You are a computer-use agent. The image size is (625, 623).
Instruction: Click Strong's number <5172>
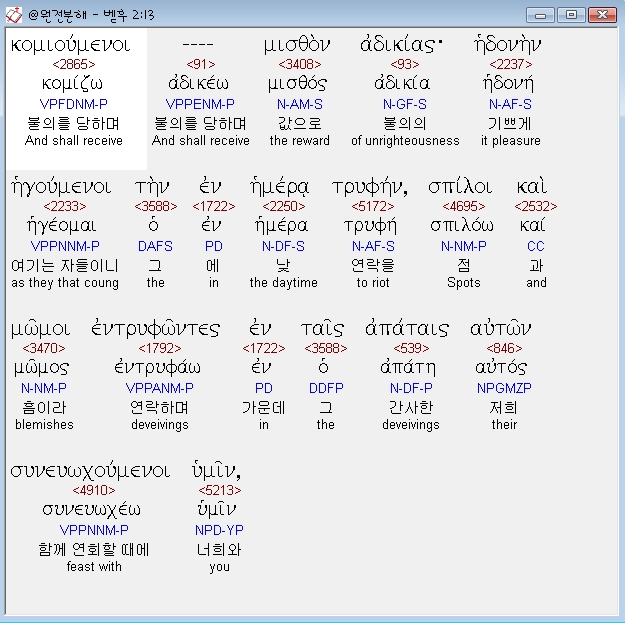373,206
